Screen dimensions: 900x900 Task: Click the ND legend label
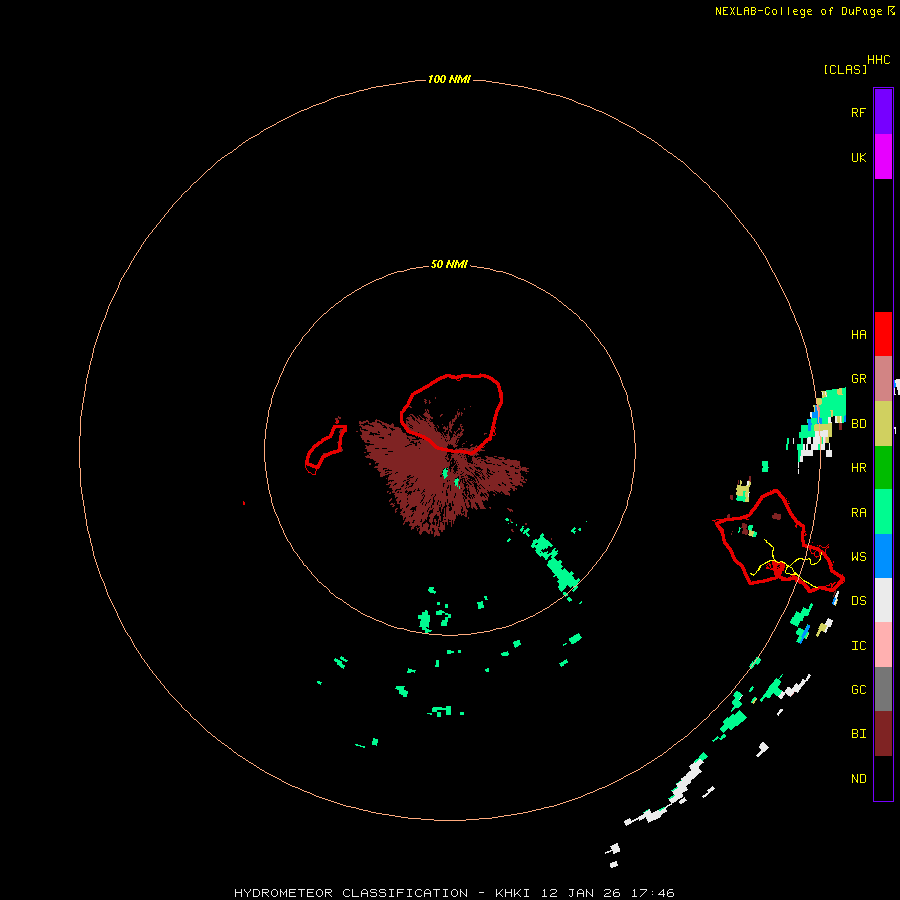pyautogui.click(x=858, y=778)
